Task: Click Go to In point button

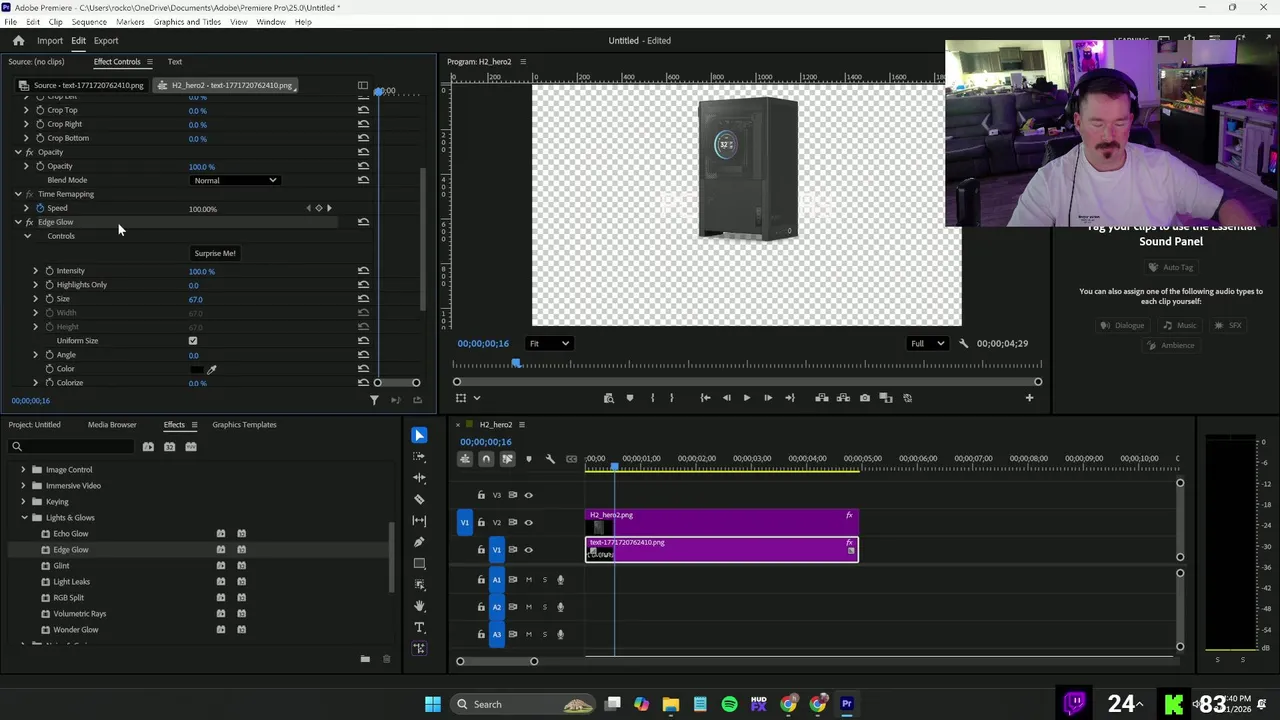Action: (705, 398)
